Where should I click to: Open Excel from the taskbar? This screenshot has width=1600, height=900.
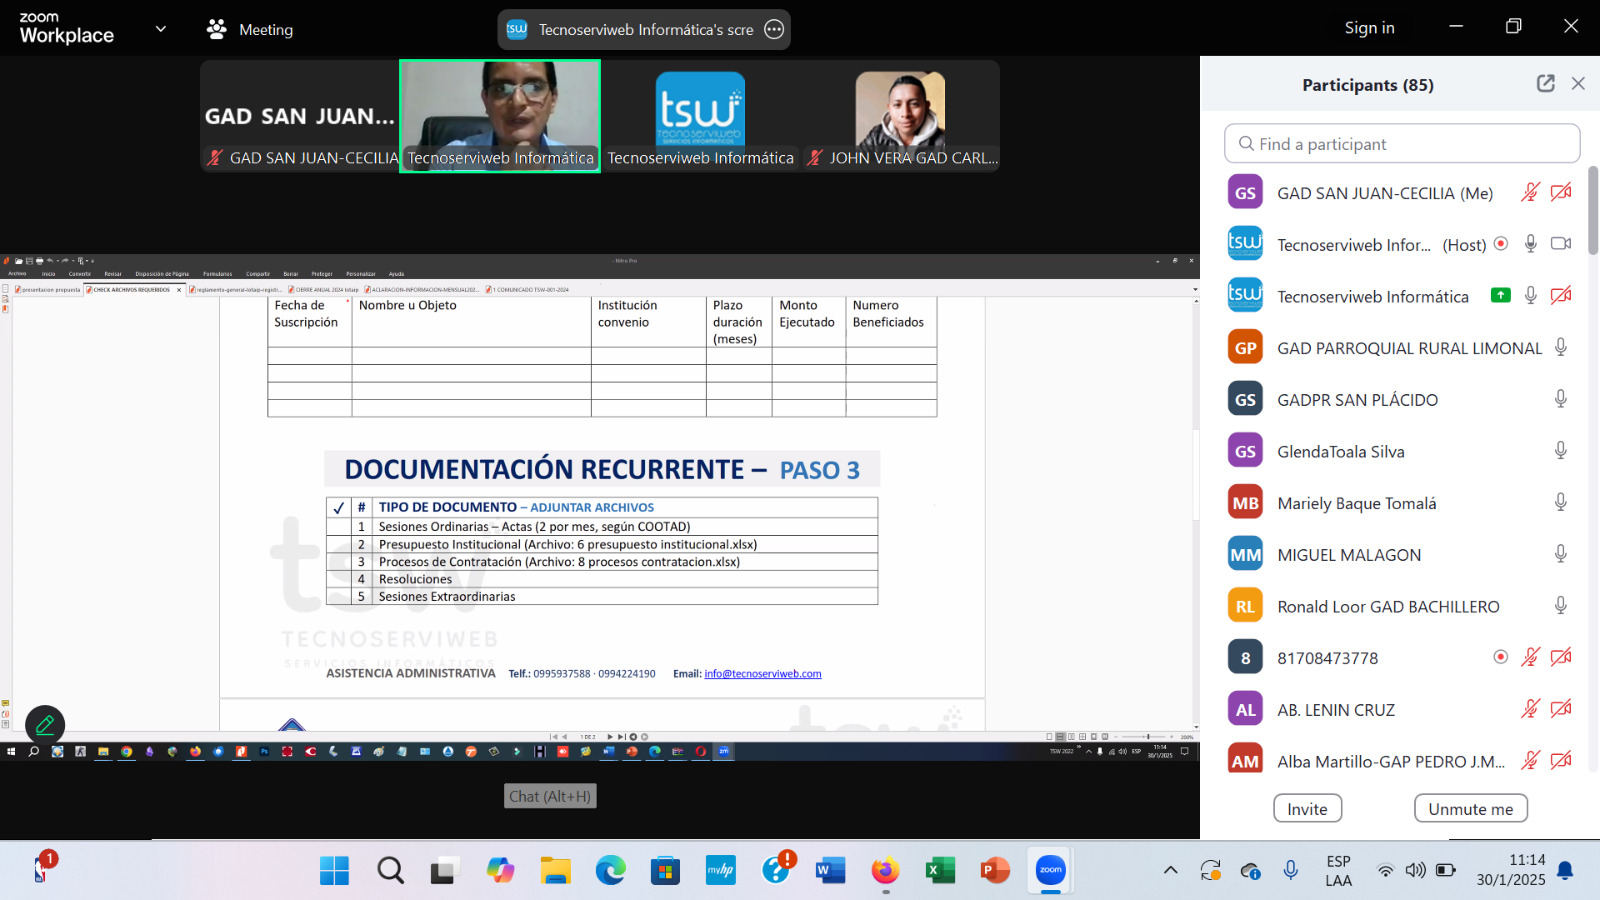click(939, 871)
